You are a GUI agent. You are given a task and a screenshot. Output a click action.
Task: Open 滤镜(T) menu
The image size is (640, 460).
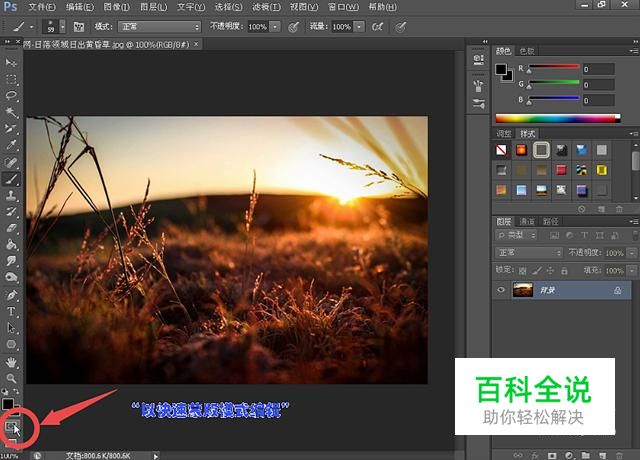(267, 7)
